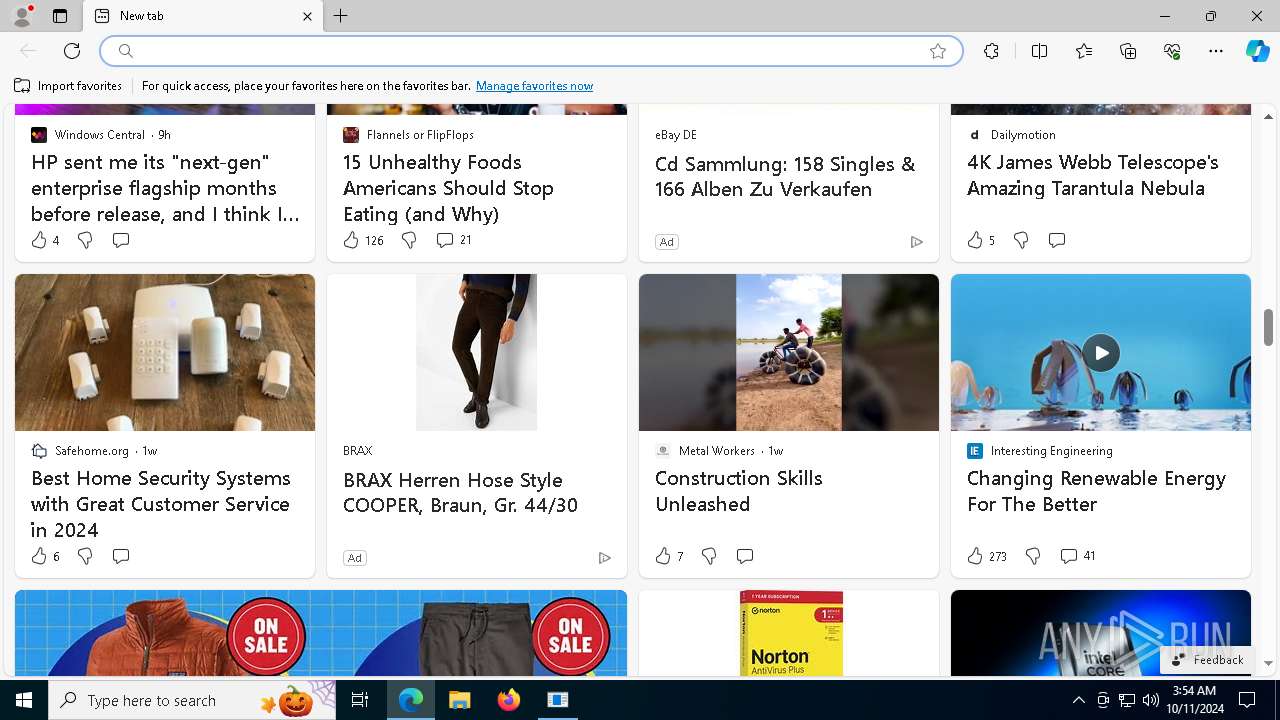Open 41 comments on Renewable Energy article
Image resolution: width=1280 pixels, height=720 pixels.
[x=1078, y=556]
